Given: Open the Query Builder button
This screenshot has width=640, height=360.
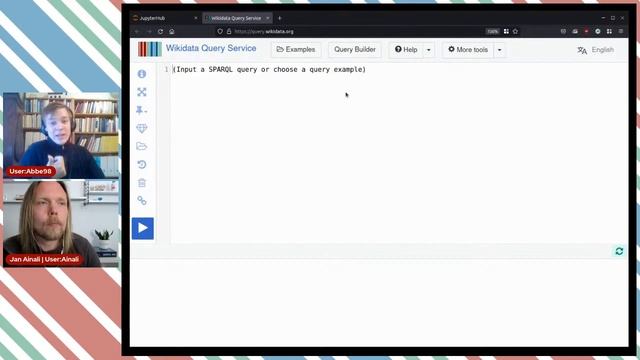Looking at the screenshot, I should (x=355, y=49).
